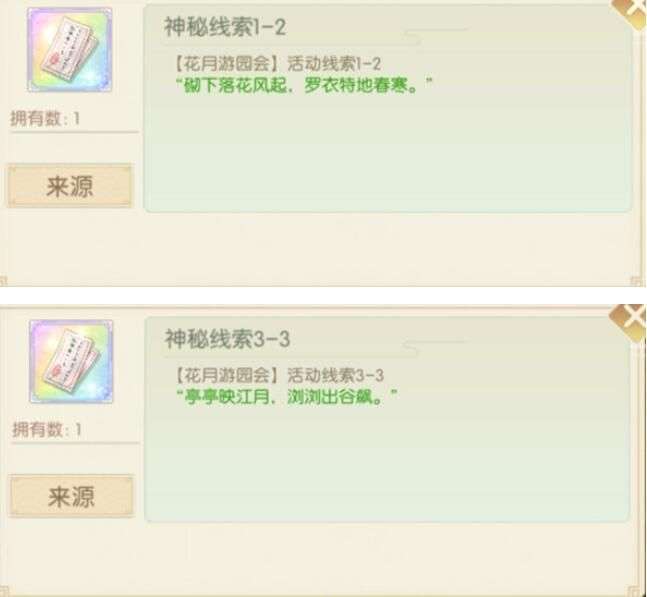Close the 神秘线索1-2 detail panel
This screenshot has height=597, width=647.
pos(631,12)
